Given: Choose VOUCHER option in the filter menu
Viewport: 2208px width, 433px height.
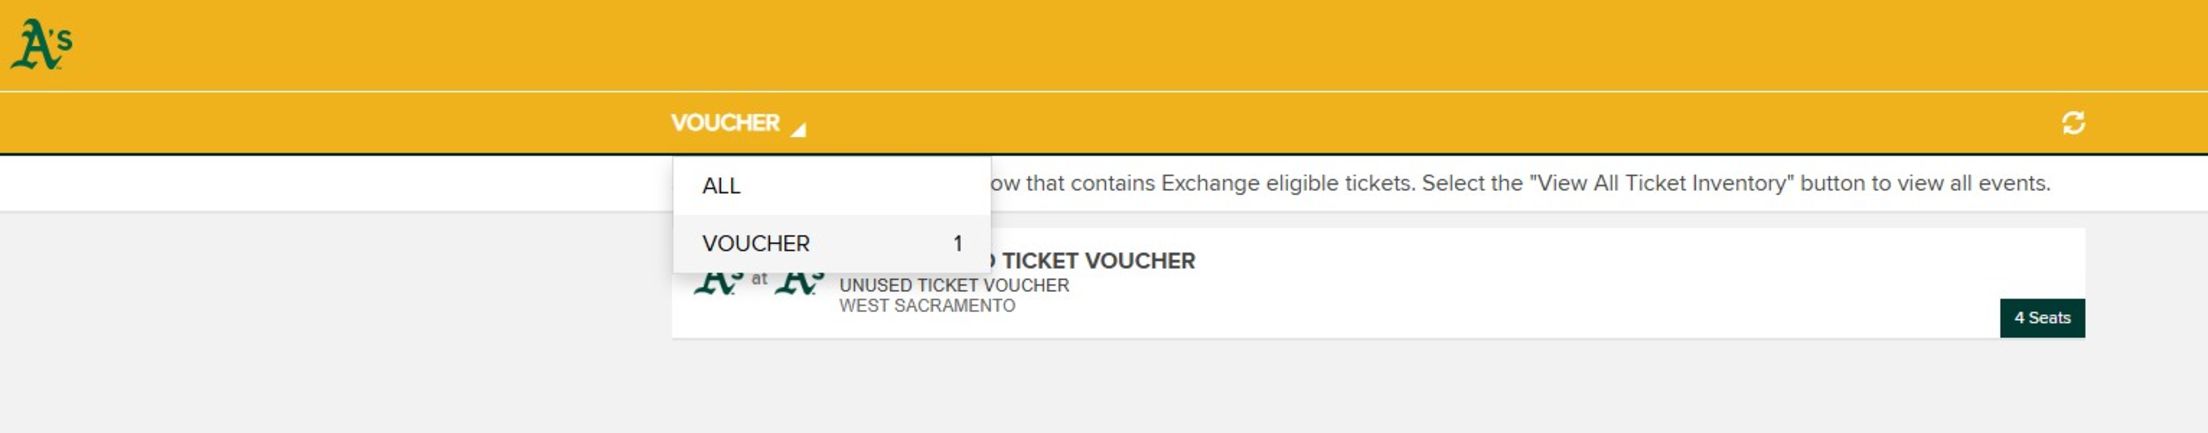Looking at the screenshot, I should click(x=756, y=243).
